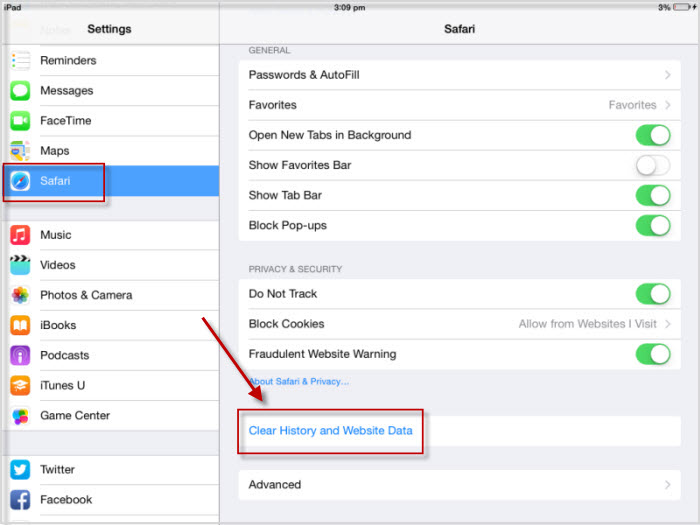Tap the FaceTime camera icon
This screenshot has height=525, width=700.
[20, 121]
